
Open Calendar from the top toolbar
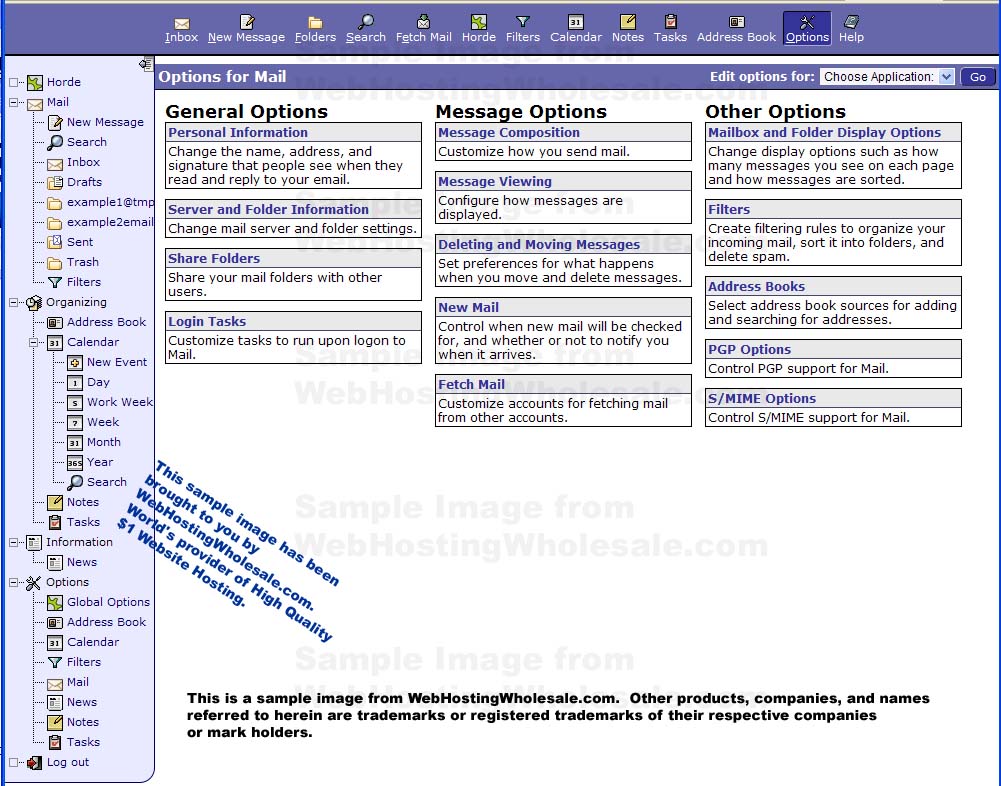click(x=576, y=29)
